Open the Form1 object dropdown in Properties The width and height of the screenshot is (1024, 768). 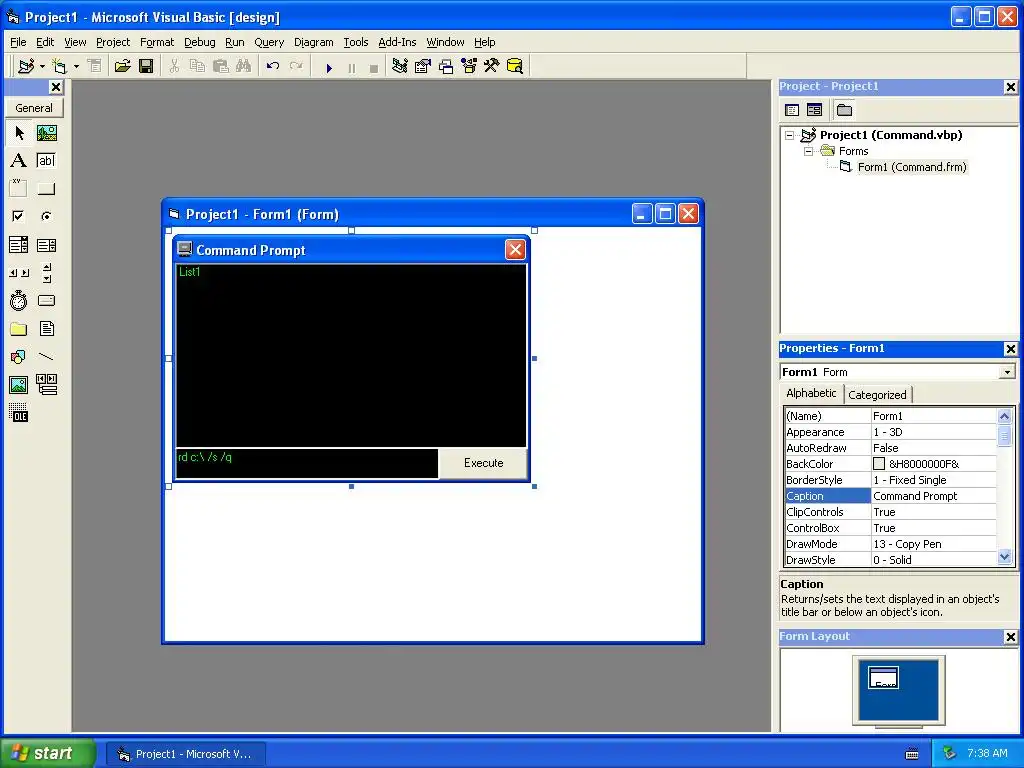tap(1007, 372)
